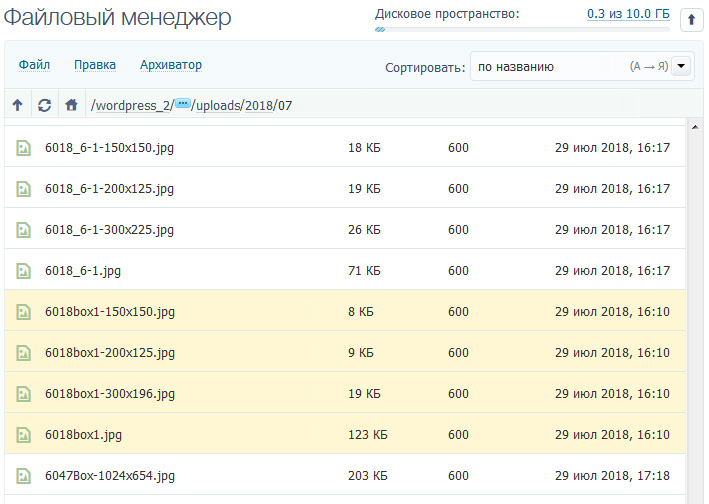The width and height of the screenshot is (709, 504).
Task: Open the '0.3 из 10.0 ГБ' disk usage link
Action: point(628,14)
